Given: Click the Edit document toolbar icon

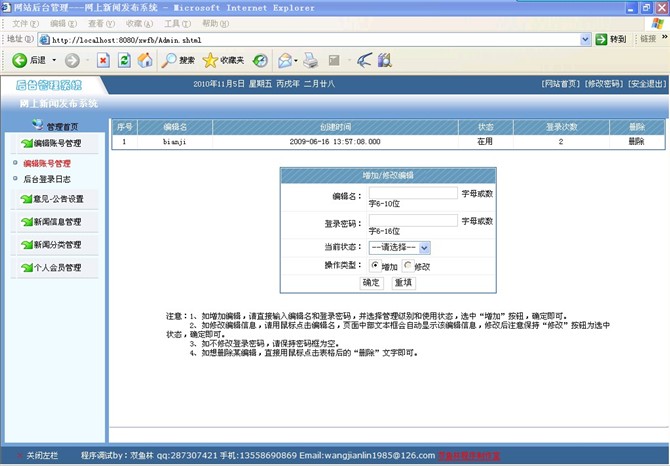Looking at the screenshot, I should click(334, 60).
